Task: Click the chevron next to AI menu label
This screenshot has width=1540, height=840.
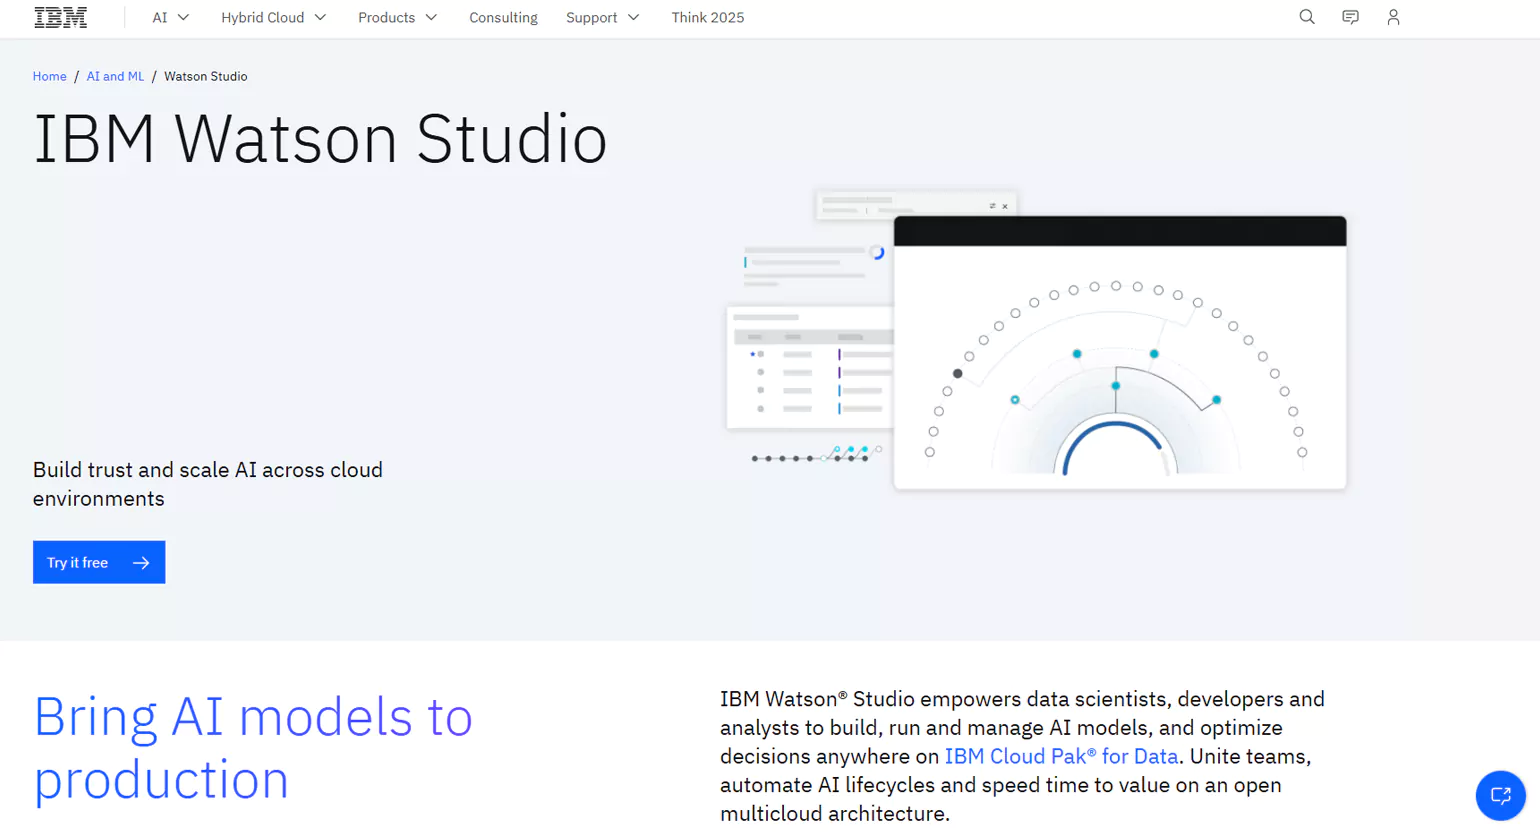Action: (x=184, y=17)
